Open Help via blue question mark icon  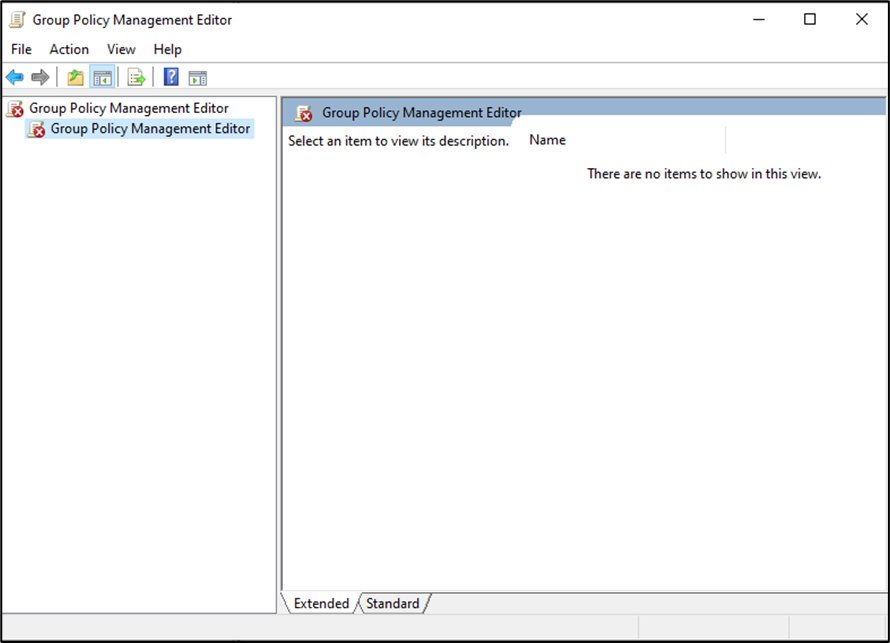click(x=171, y=77)
